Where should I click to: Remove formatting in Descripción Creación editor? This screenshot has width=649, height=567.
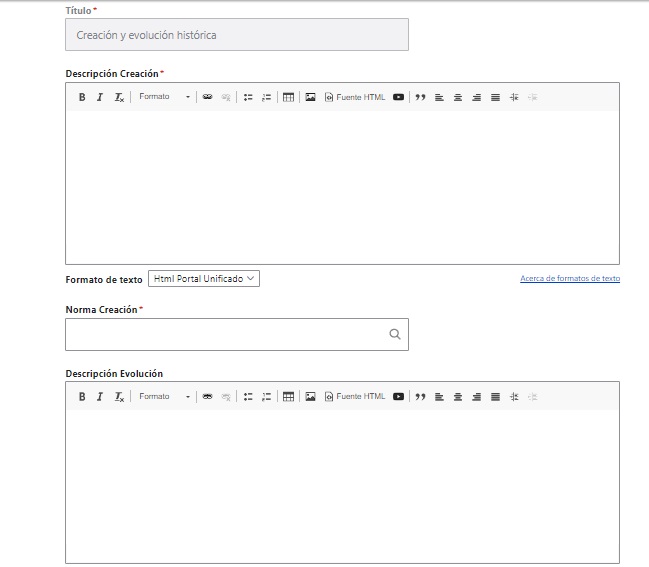point(119,97)
